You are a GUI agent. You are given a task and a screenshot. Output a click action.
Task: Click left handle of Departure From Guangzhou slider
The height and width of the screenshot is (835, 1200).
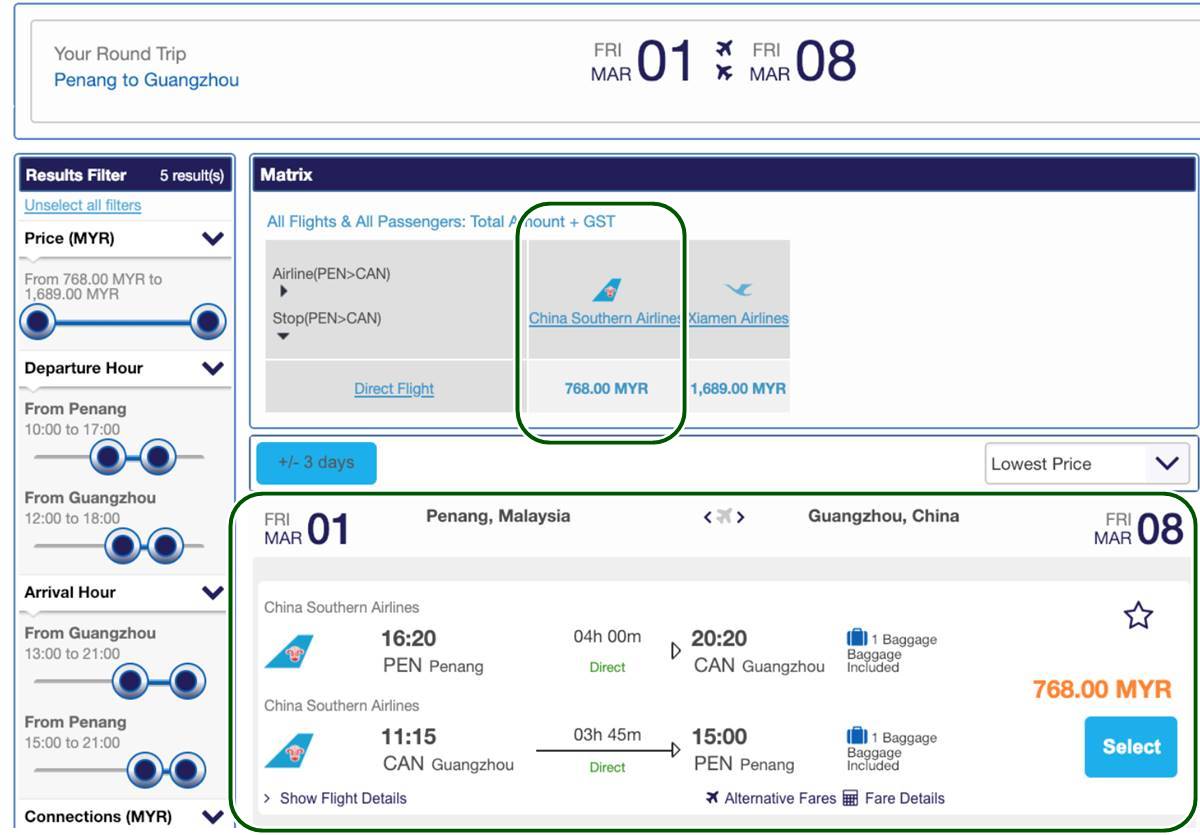tap(124, 547)
